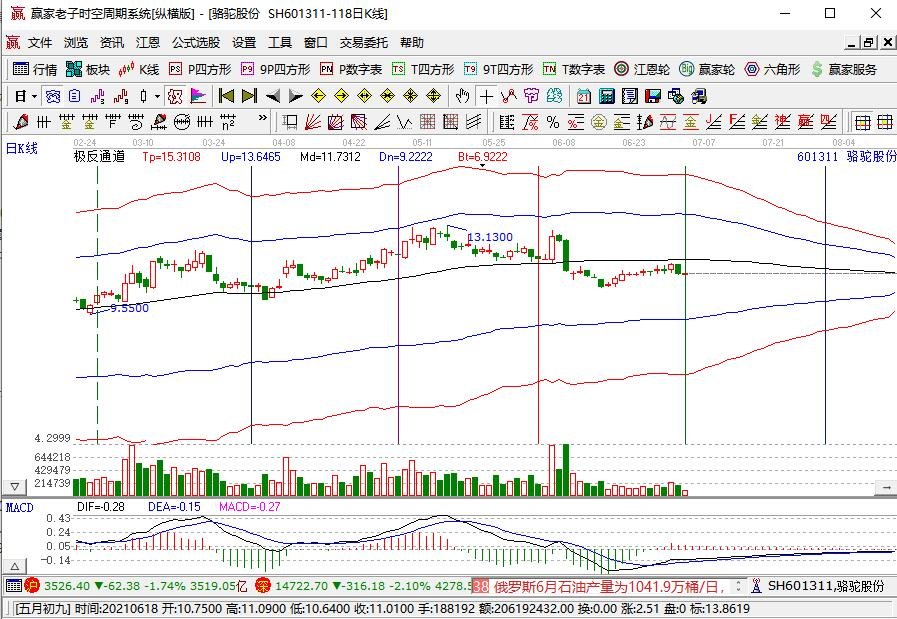Open the 9P四方形 tool
The height and width of the screenshot is (619, 897).
click(x=275, y=69)
